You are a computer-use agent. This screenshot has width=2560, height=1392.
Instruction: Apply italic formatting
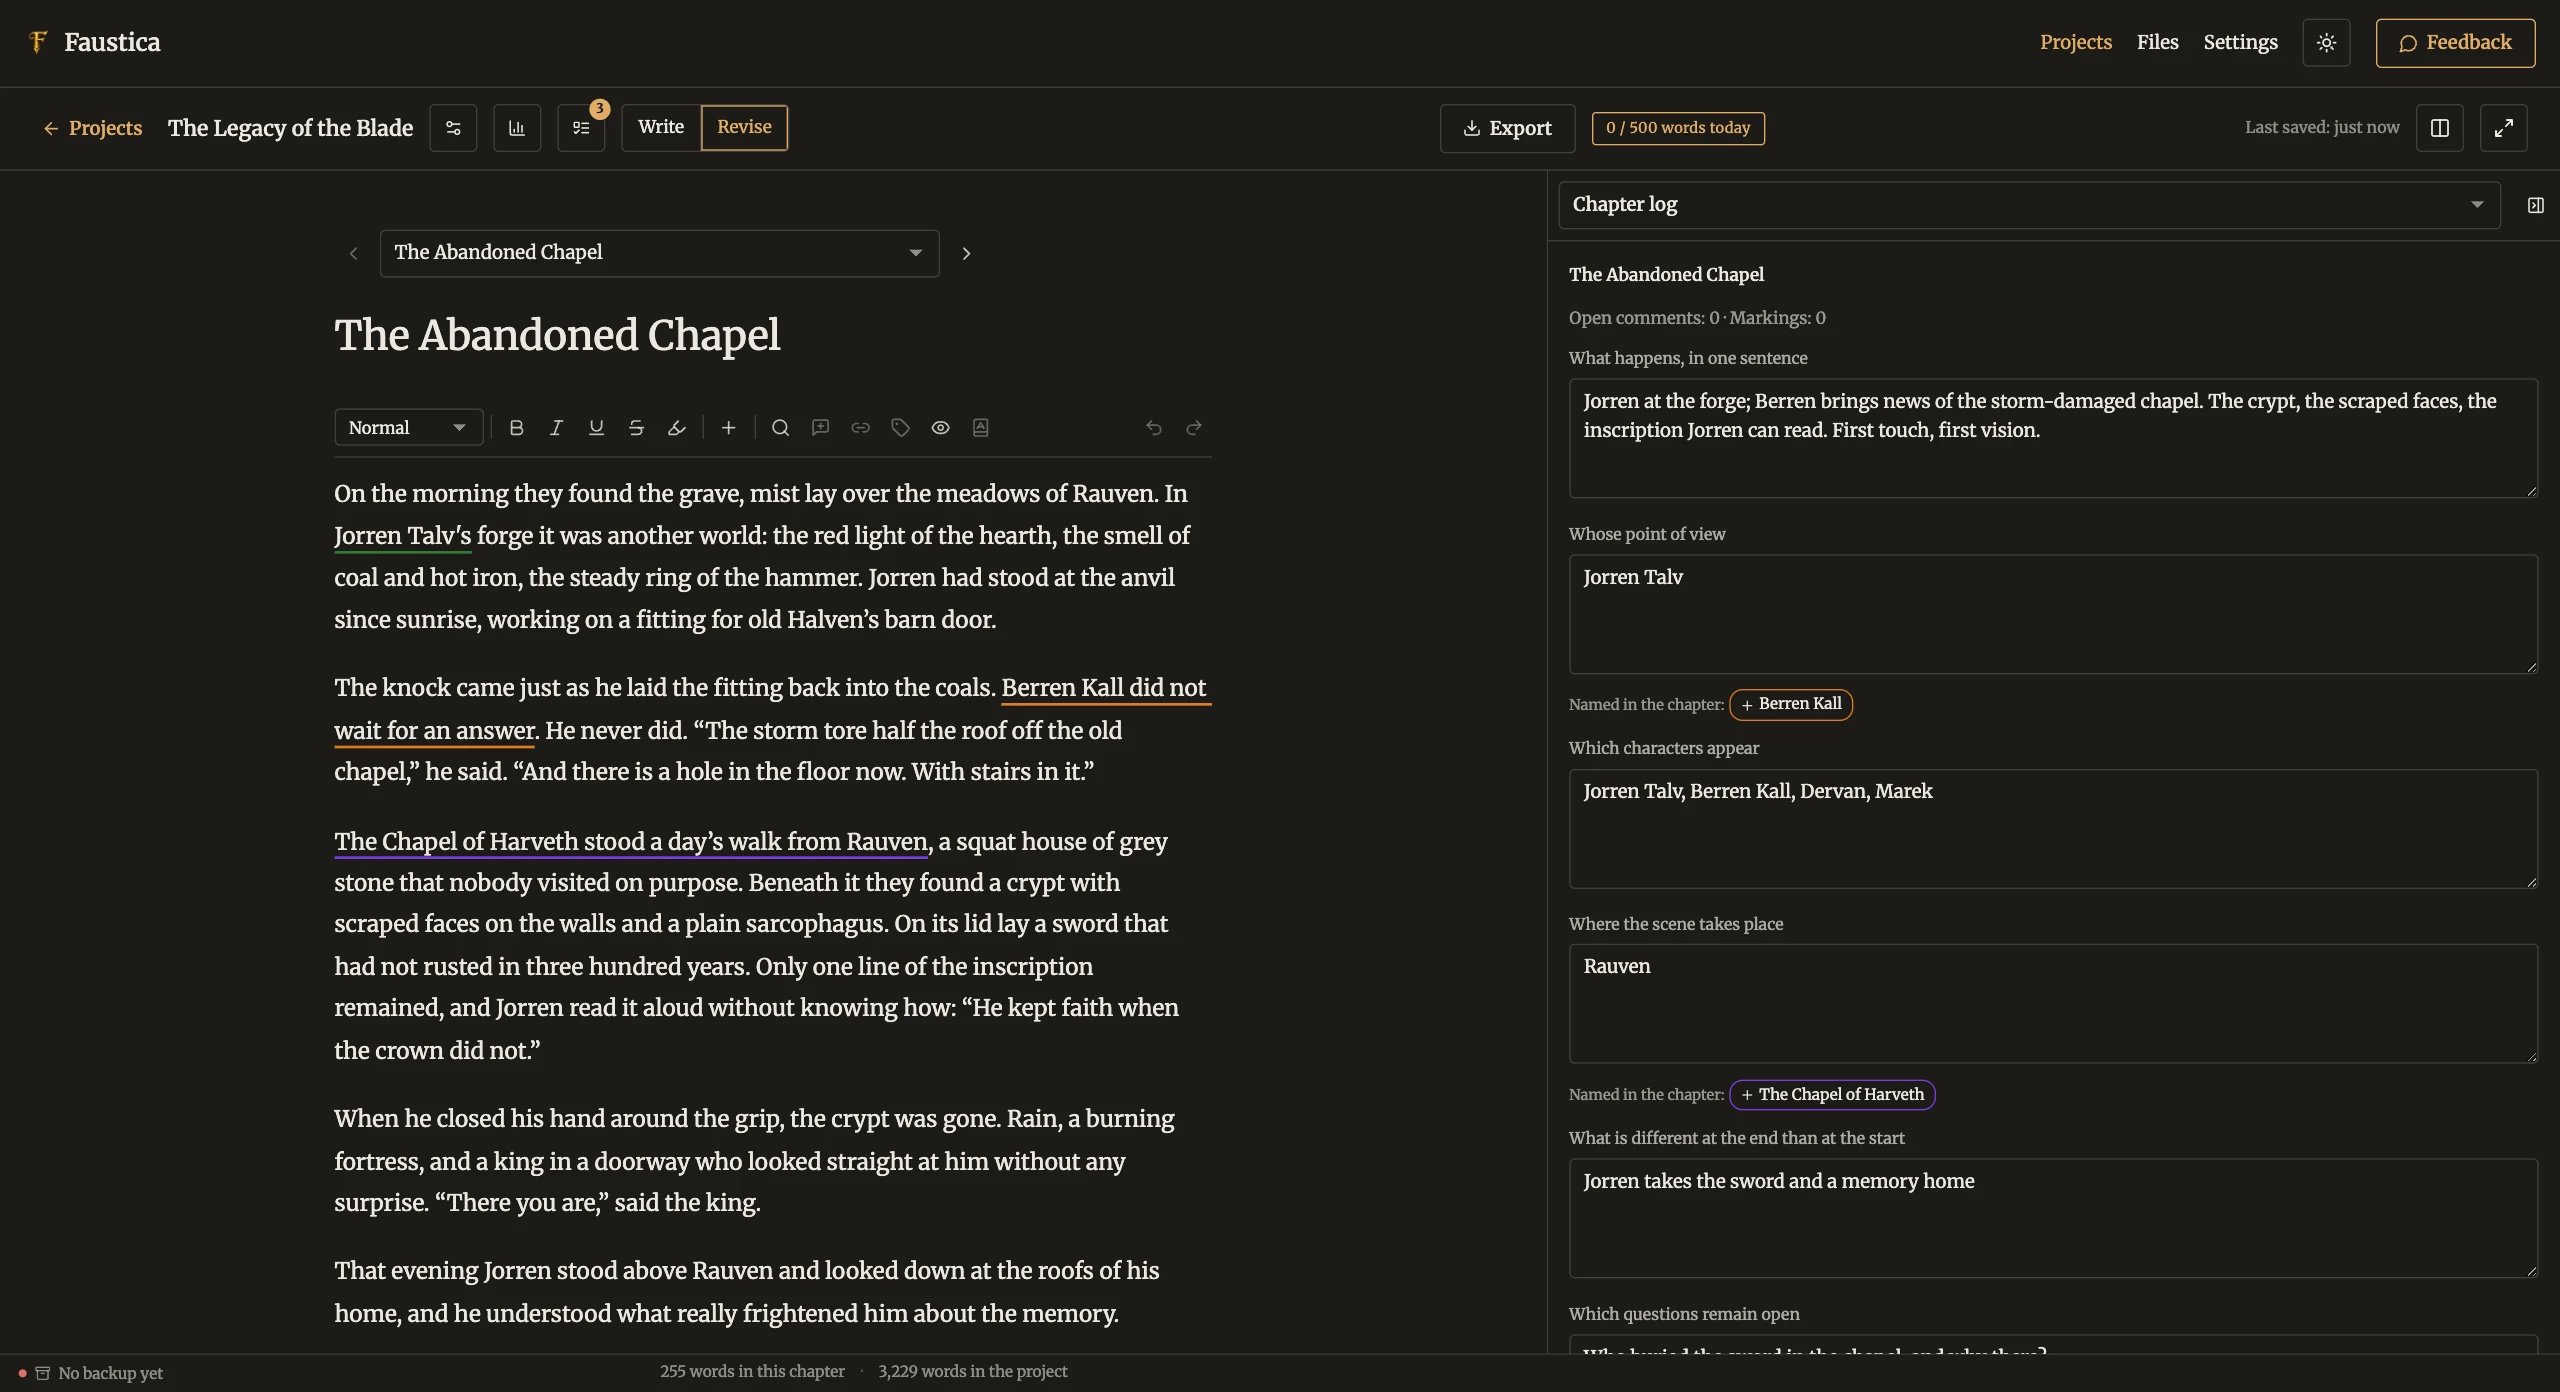[556, 428]
